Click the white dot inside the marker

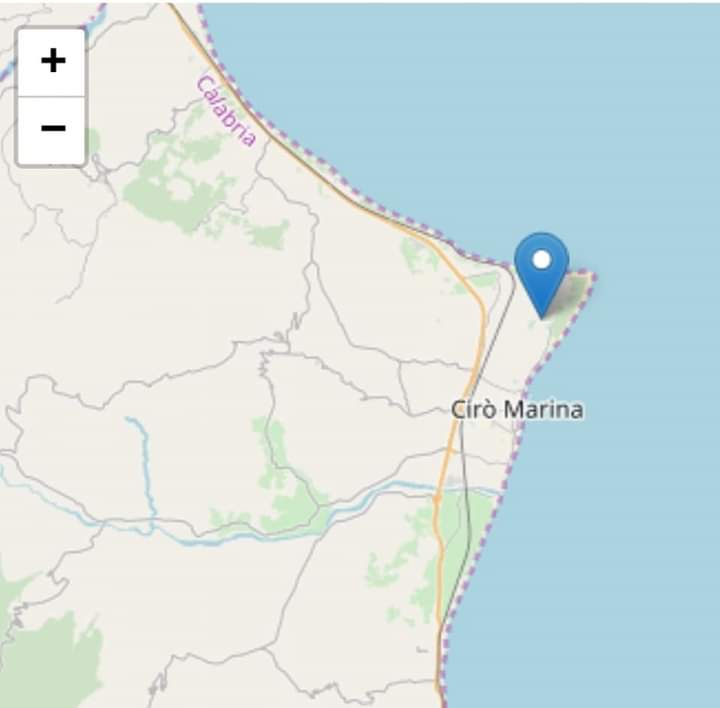pyautogui.click(x=542, y=259)
